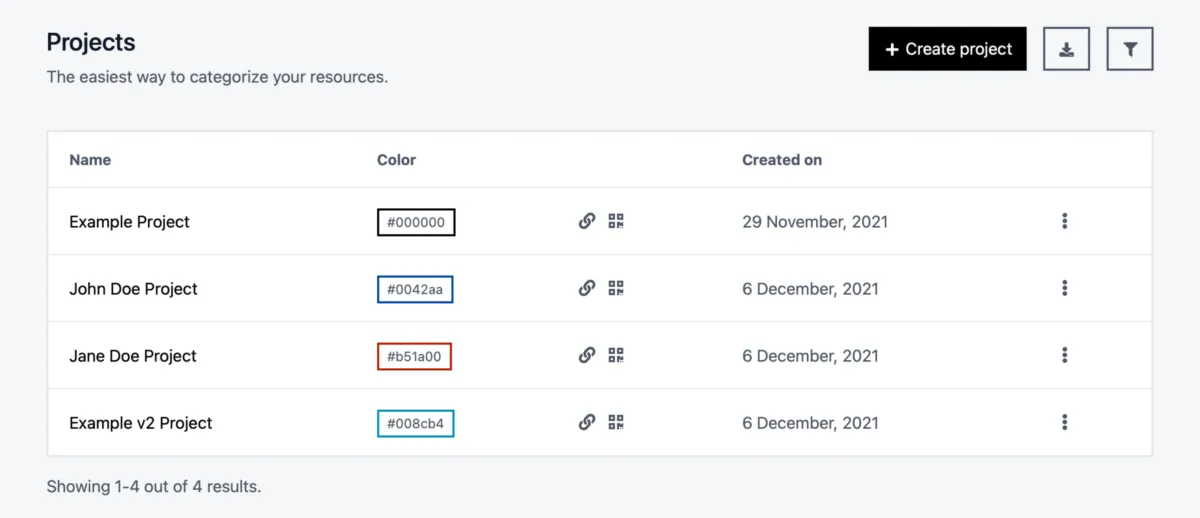This screenshot has height=518, width=1200.
Task: Click the #b51a00 red color badge
Action: (414, 356)
